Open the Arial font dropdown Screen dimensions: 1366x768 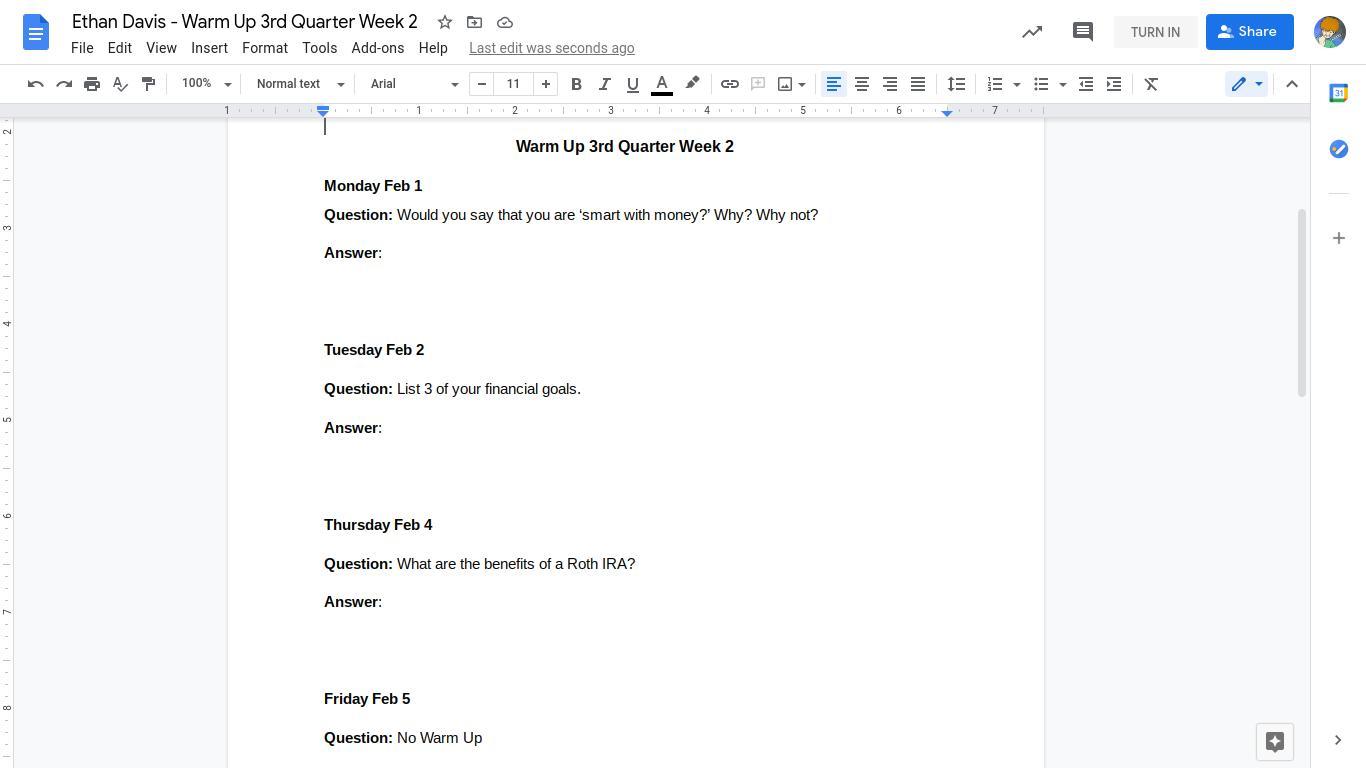[414, 84]
